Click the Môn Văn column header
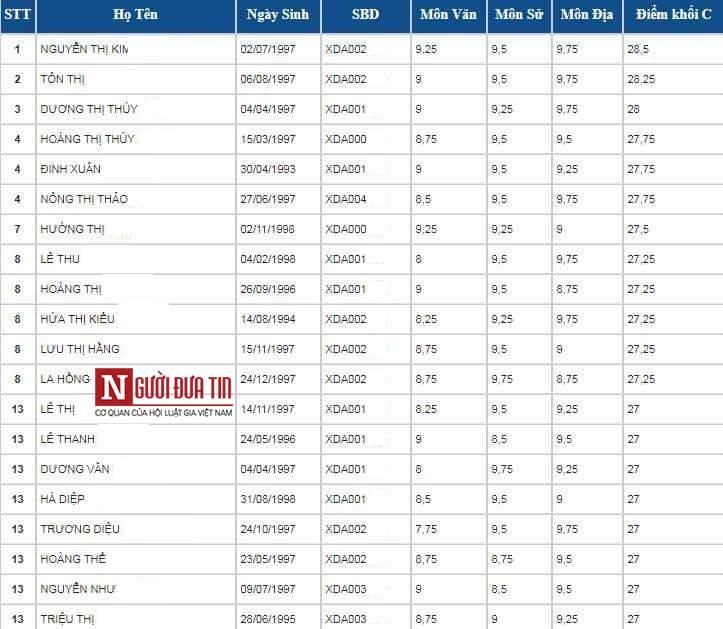This screenshot has height=629, width=723. [447, 16]
